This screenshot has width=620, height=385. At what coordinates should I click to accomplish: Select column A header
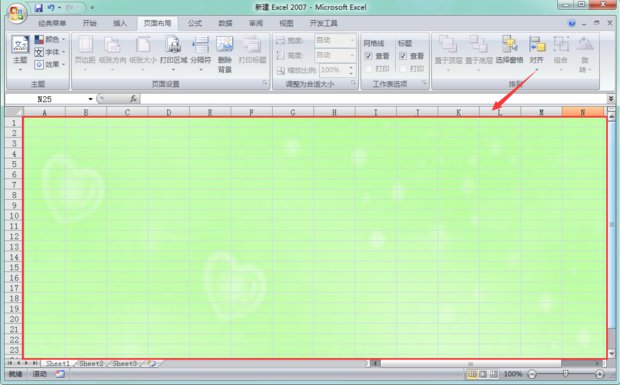pyautogui.click(x=44, y=112)
